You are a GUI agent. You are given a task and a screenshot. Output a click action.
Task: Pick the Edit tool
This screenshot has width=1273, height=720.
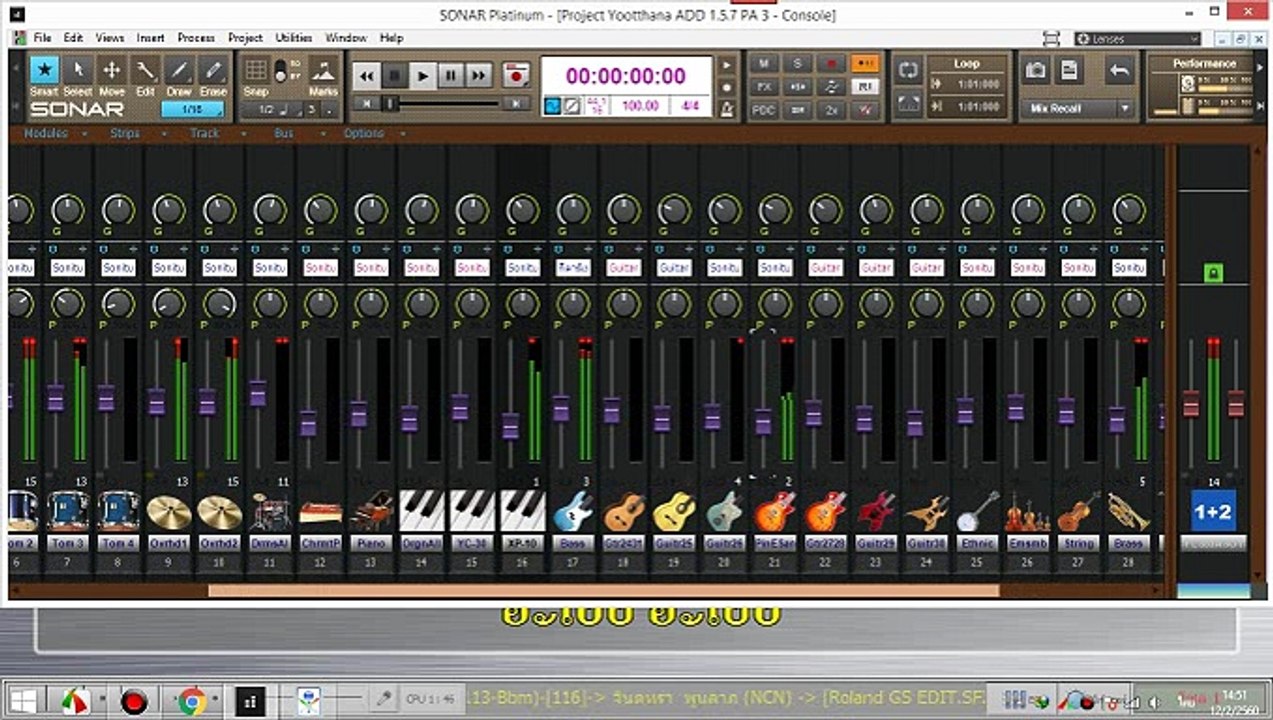tap(146, 72)
